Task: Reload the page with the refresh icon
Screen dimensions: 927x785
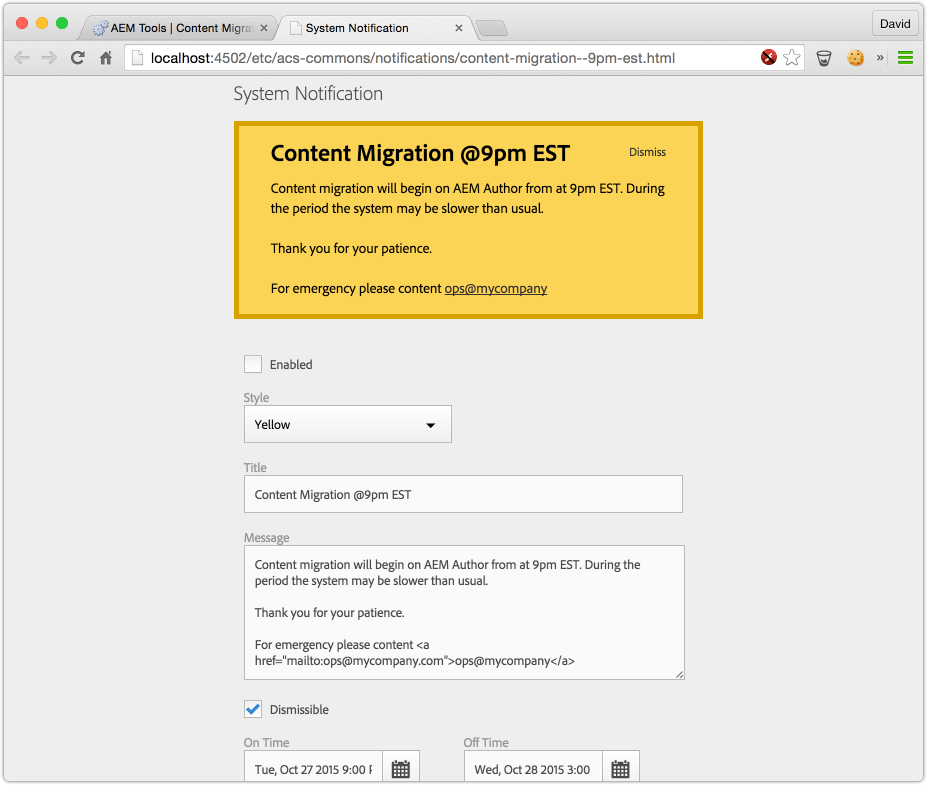Action: click(x=77, y=58)
